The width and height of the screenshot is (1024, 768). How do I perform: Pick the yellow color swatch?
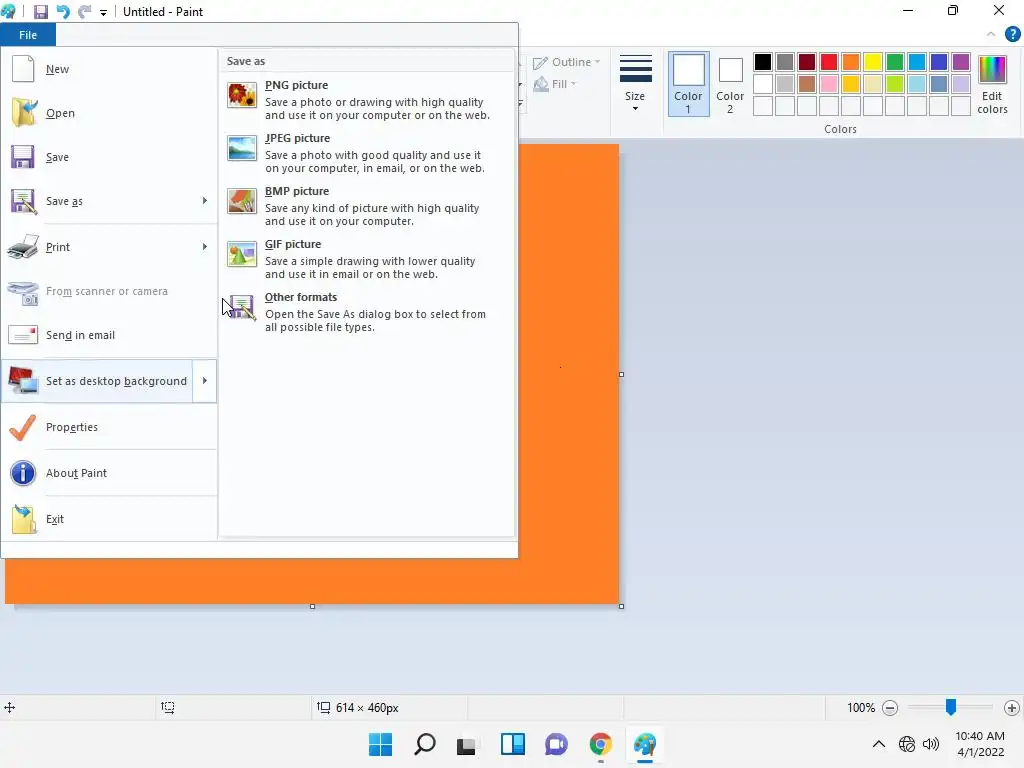872,62
